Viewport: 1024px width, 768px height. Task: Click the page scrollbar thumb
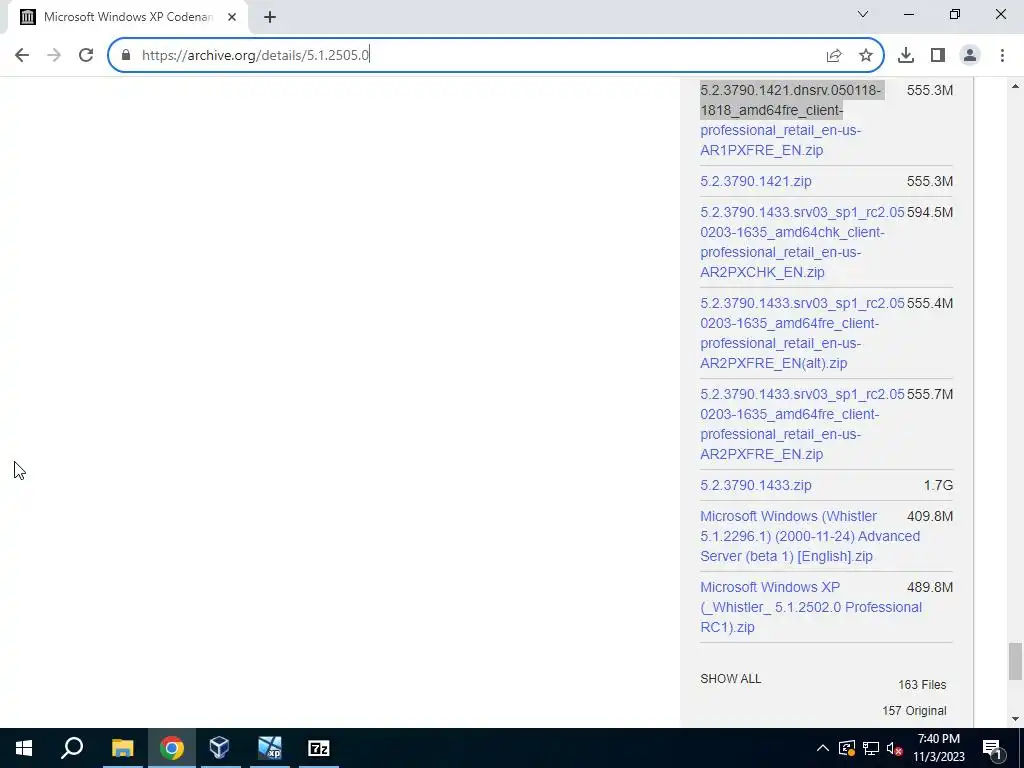click(x=1014, y=661)
